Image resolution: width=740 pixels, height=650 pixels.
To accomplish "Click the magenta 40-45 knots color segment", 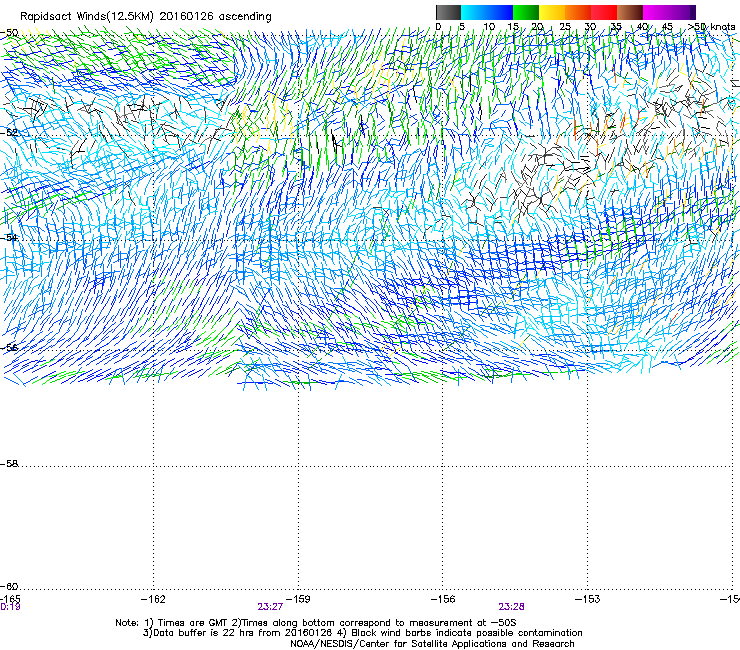I will pyautogui.click(x=656, y=12).
